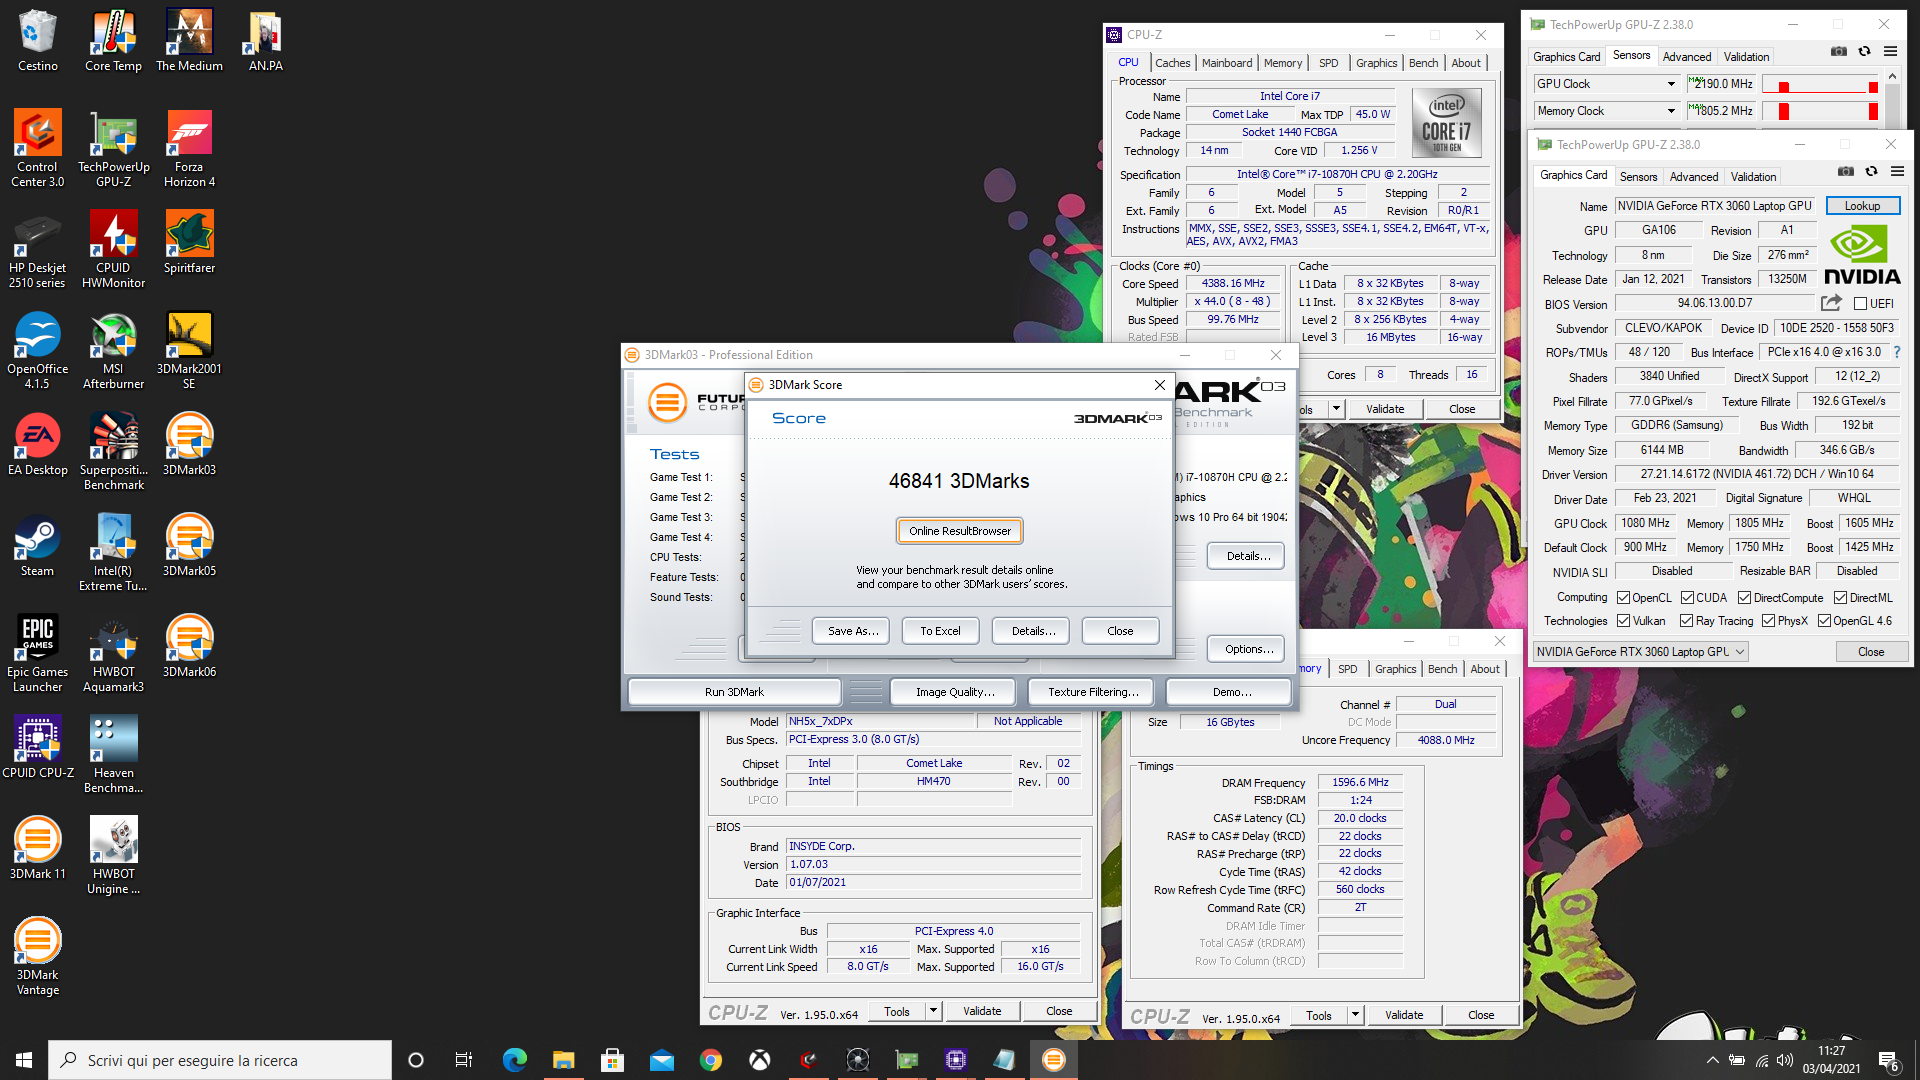The image size is (1920, 1080).
Task: Toggle DirectCompute checkbox
Action: point(1744,597)
